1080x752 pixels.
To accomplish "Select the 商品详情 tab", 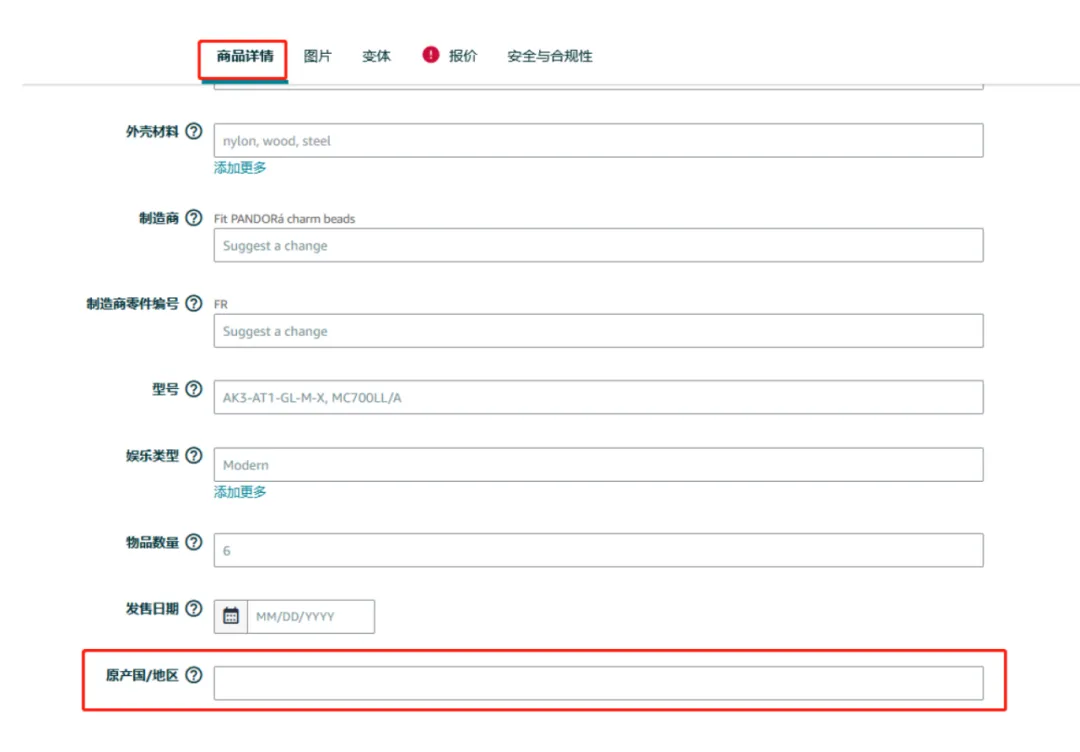I will [x=245, y=57].
